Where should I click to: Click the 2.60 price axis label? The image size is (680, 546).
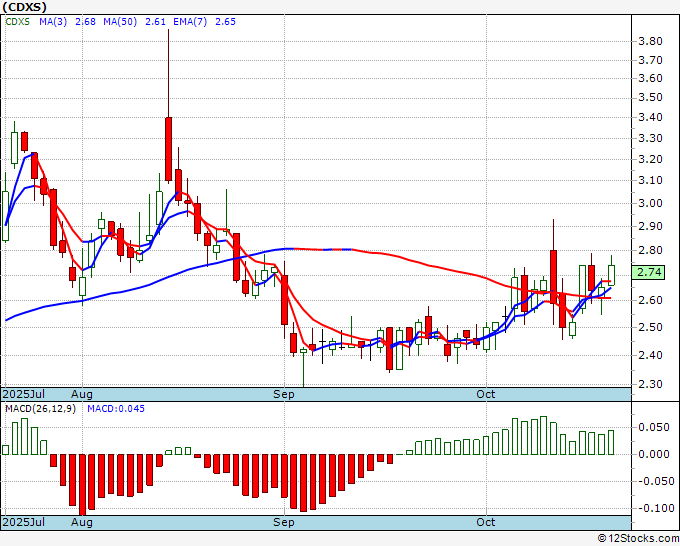651,300
